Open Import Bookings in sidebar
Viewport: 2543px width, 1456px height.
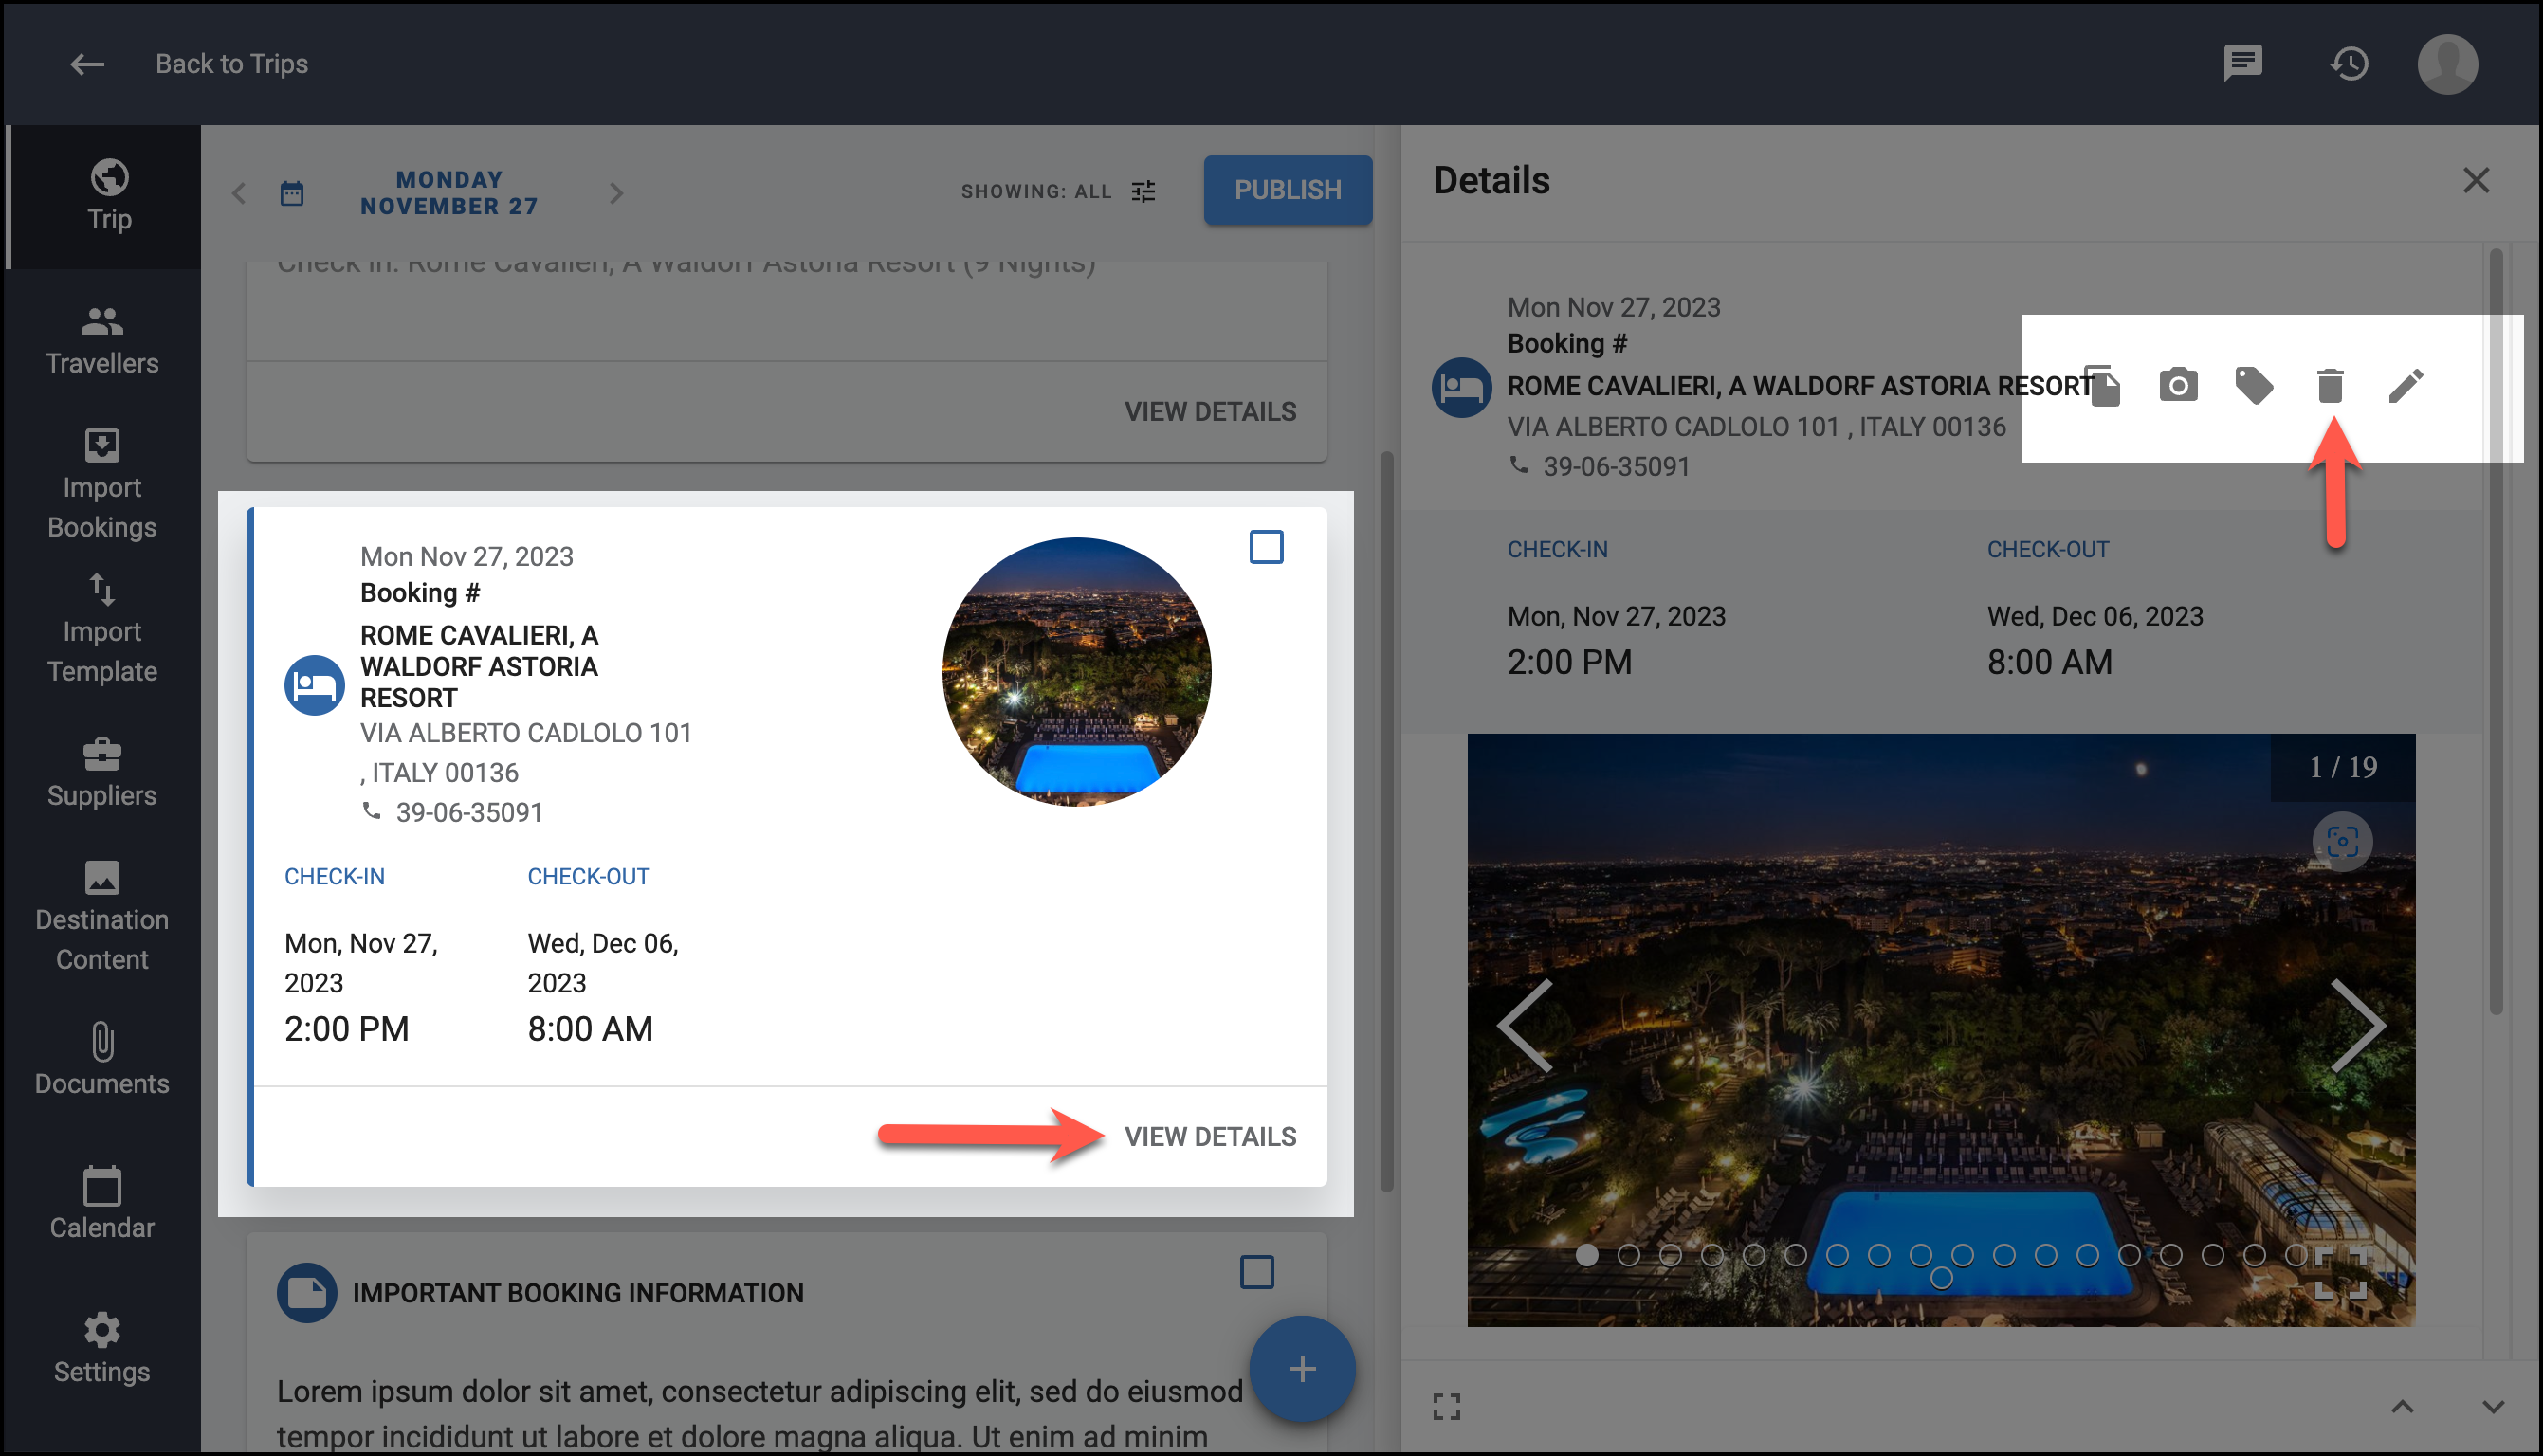click(102, 485)
